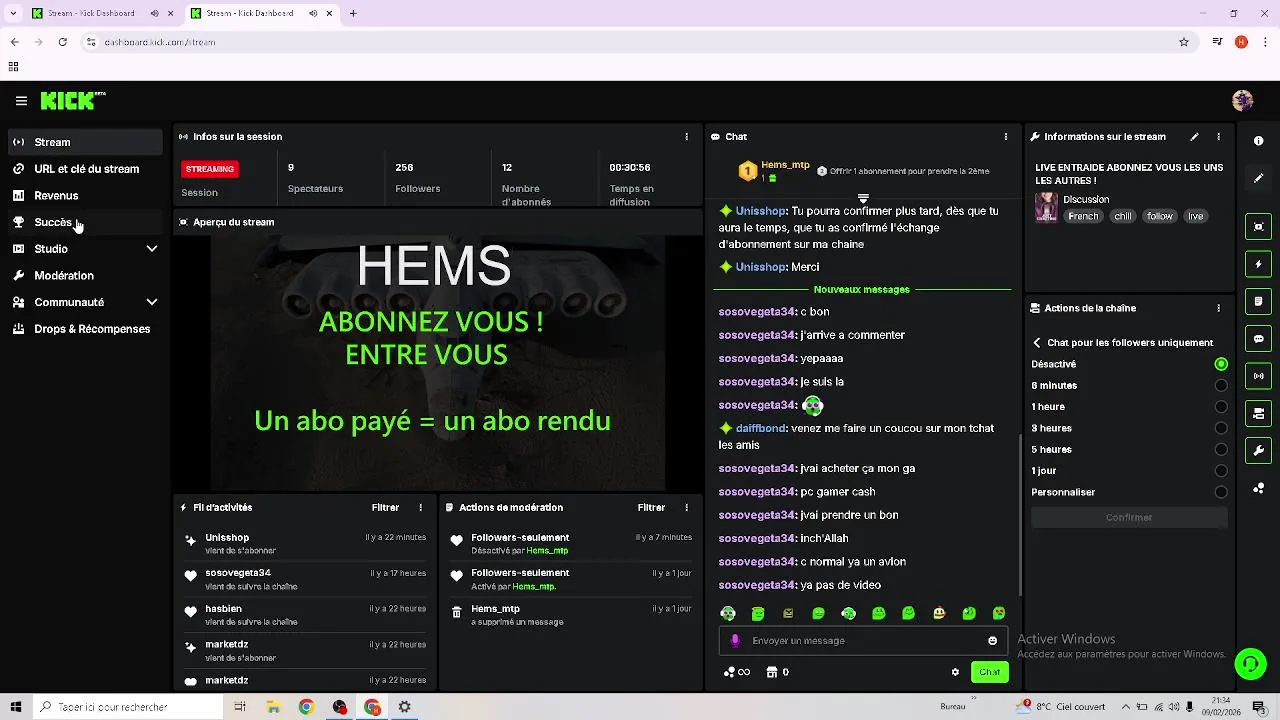
Task: Edit stream info via header pencil icon
Action: pos(1194,137)
